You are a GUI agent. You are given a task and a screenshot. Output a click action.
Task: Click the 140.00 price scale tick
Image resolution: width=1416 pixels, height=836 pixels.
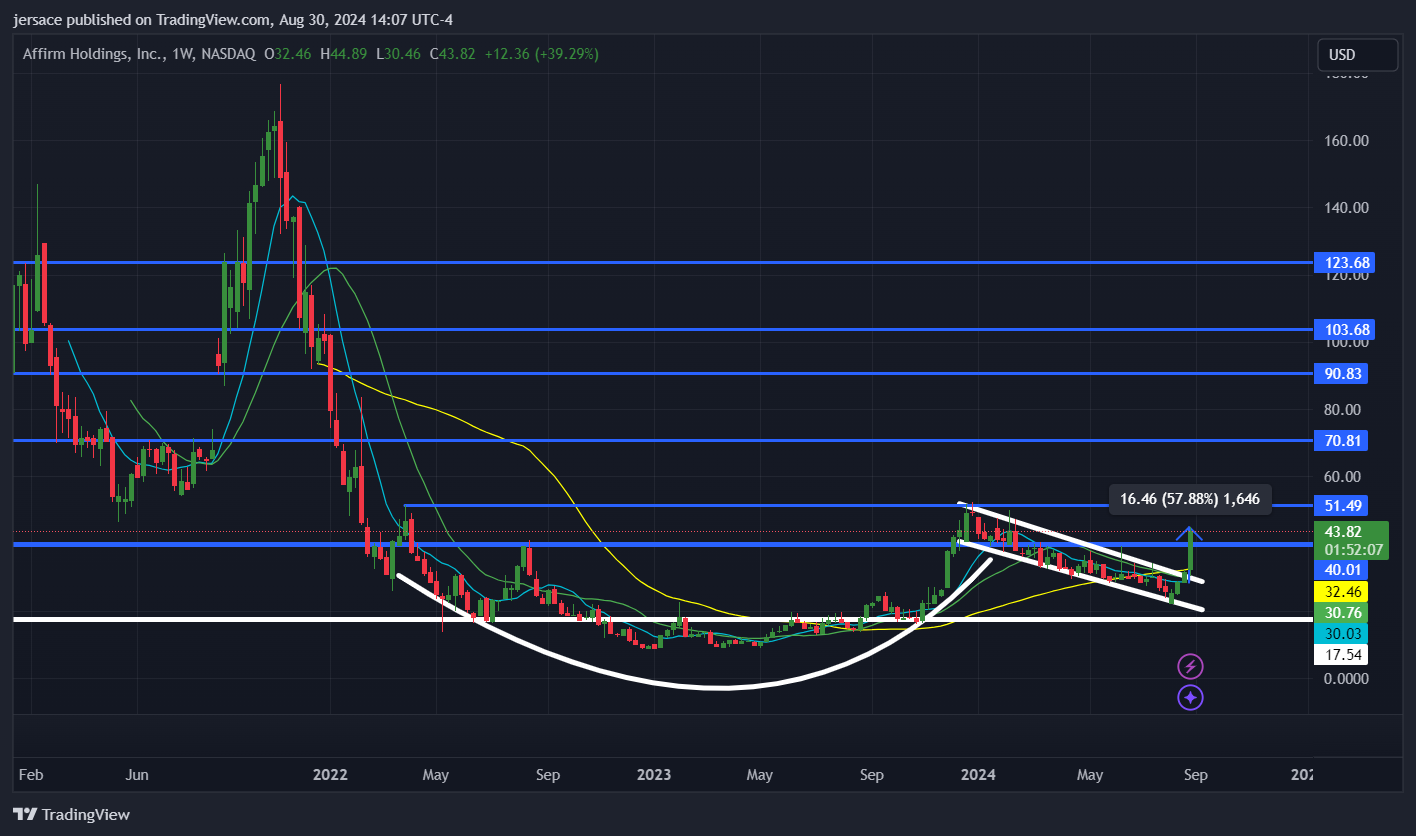pyautogui.click(x=1345, y=208)
